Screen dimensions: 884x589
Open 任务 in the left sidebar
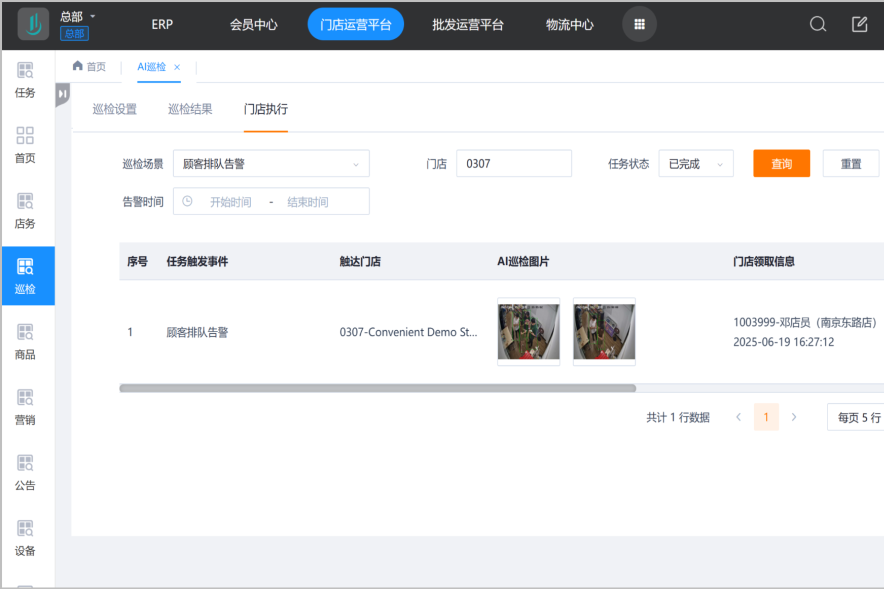point(25,80)
